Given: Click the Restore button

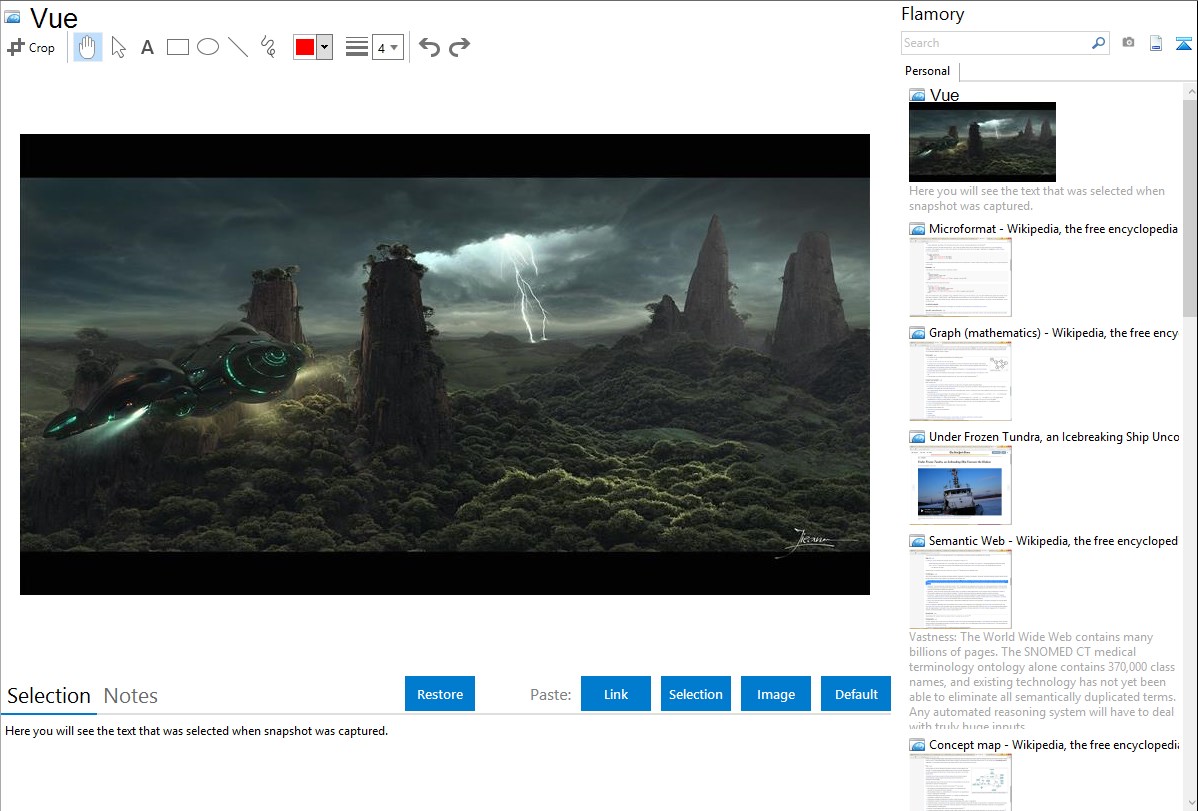Looking at the screenshot, I should (x=440, y=694).
